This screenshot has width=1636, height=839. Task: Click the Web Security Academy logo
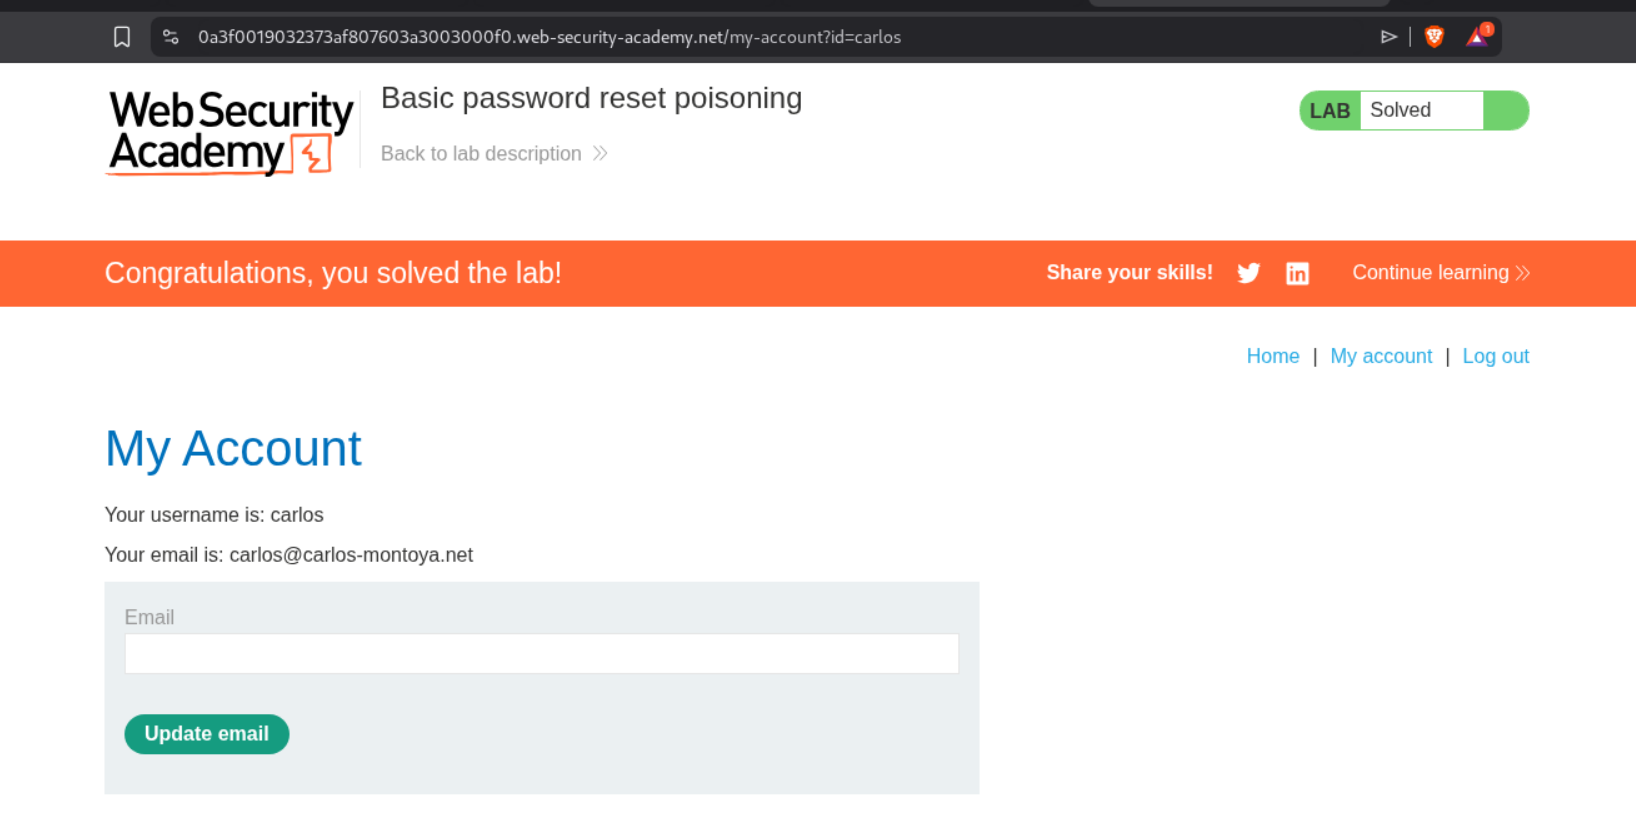click(230, 132)
